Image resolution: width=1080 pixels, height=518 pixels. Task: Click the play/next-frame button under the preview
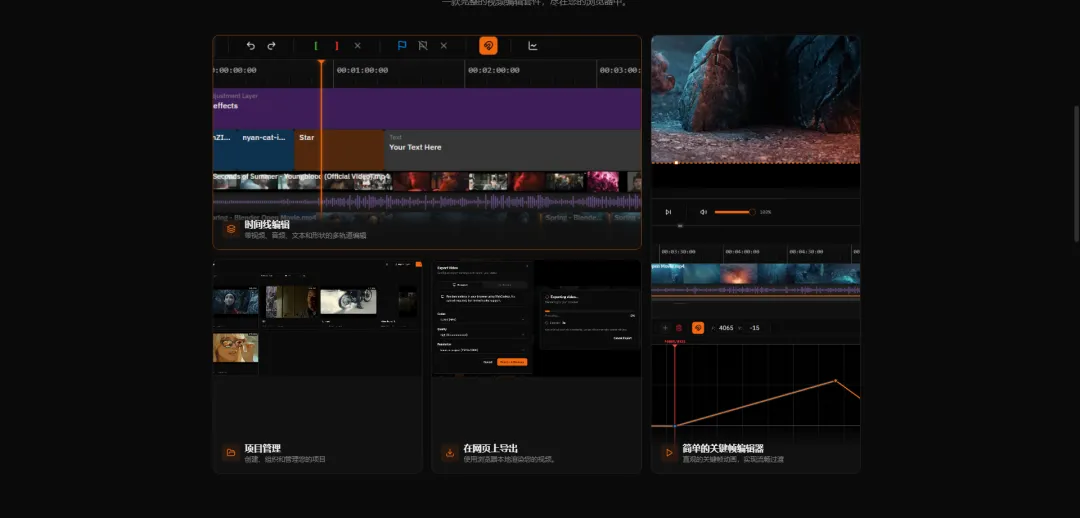click(668, 212)
